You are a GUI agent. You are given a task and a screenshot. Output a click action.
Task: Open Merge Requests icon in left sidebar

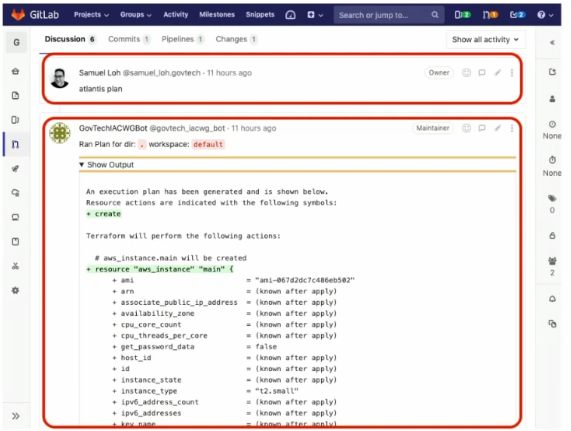tap(15, 144)
